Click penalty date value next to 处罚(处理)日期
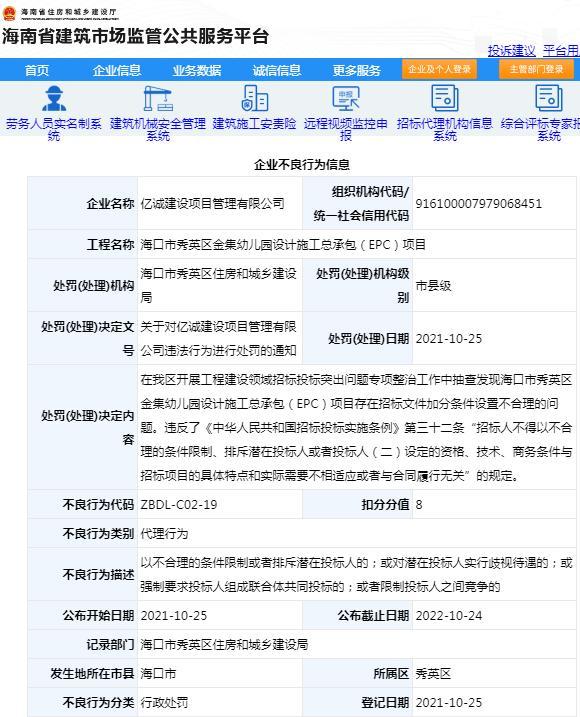580x717 pixels. click(449, 339)
